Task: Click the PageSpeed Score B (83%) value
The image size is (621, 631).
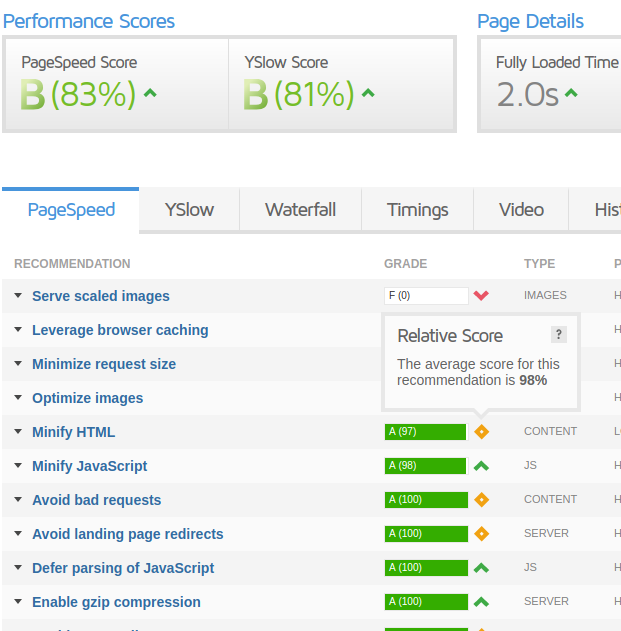Action: 79,95
